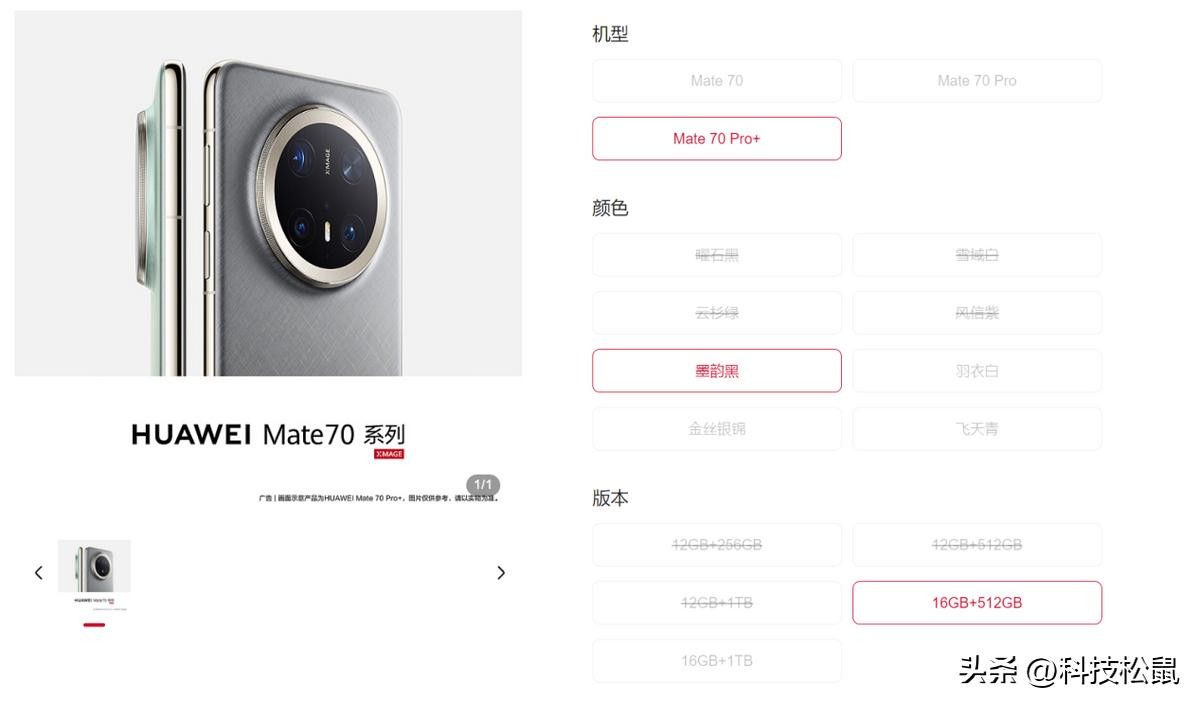Open the main Mate 70 Pro+ product photo
The width and height of the screenshot is (1200, 706).
click(268, 193)
